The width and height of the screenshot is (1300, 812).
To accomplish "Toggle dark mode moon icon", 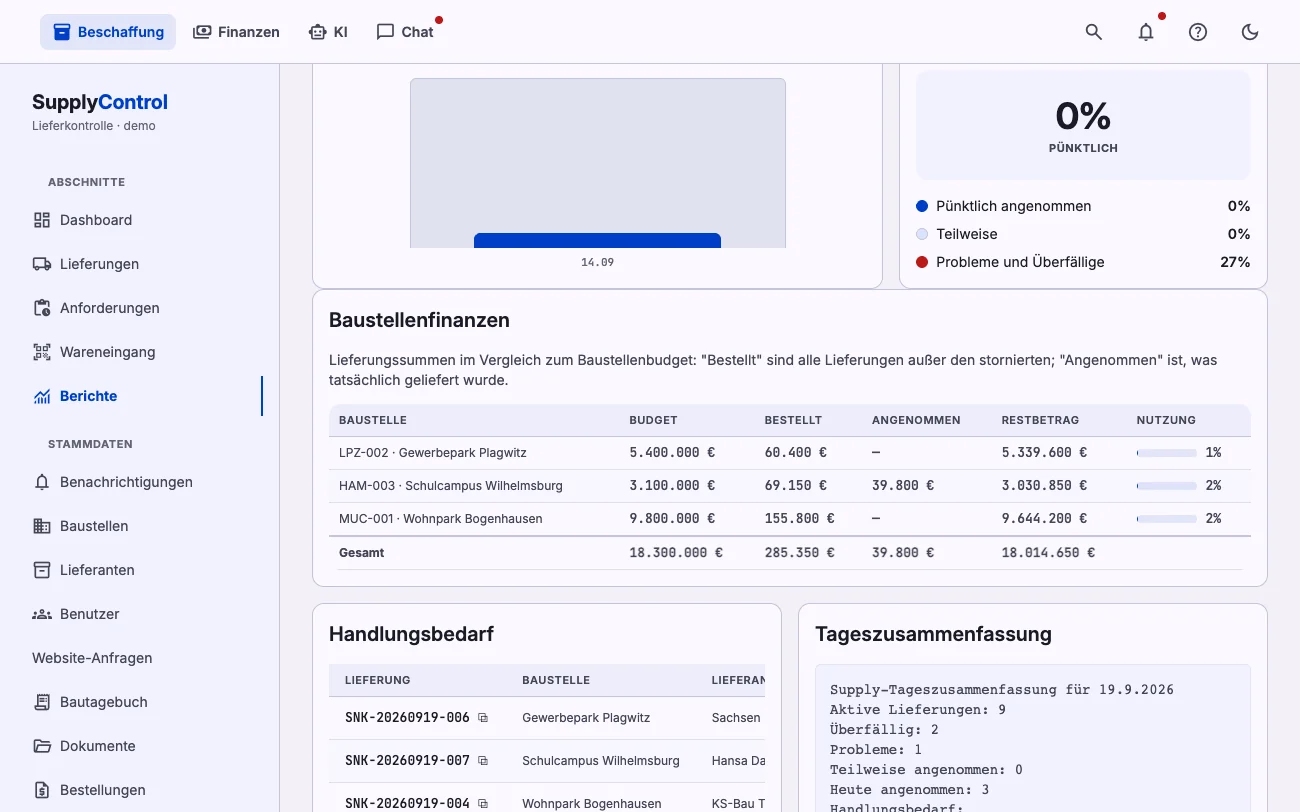I will pyautogui.click(x=1250, y=32).
